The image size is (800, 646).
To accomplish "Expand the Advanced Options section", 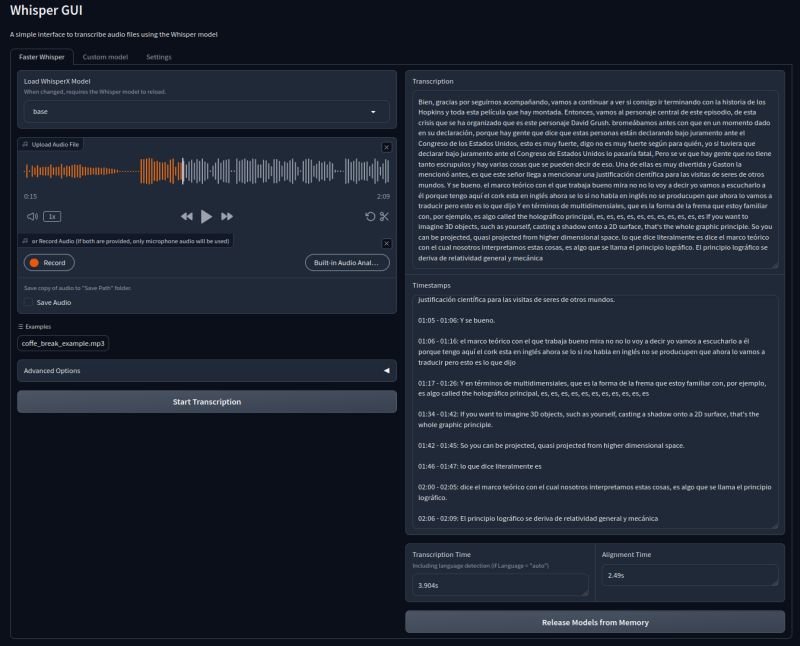I will pos(206,372).
